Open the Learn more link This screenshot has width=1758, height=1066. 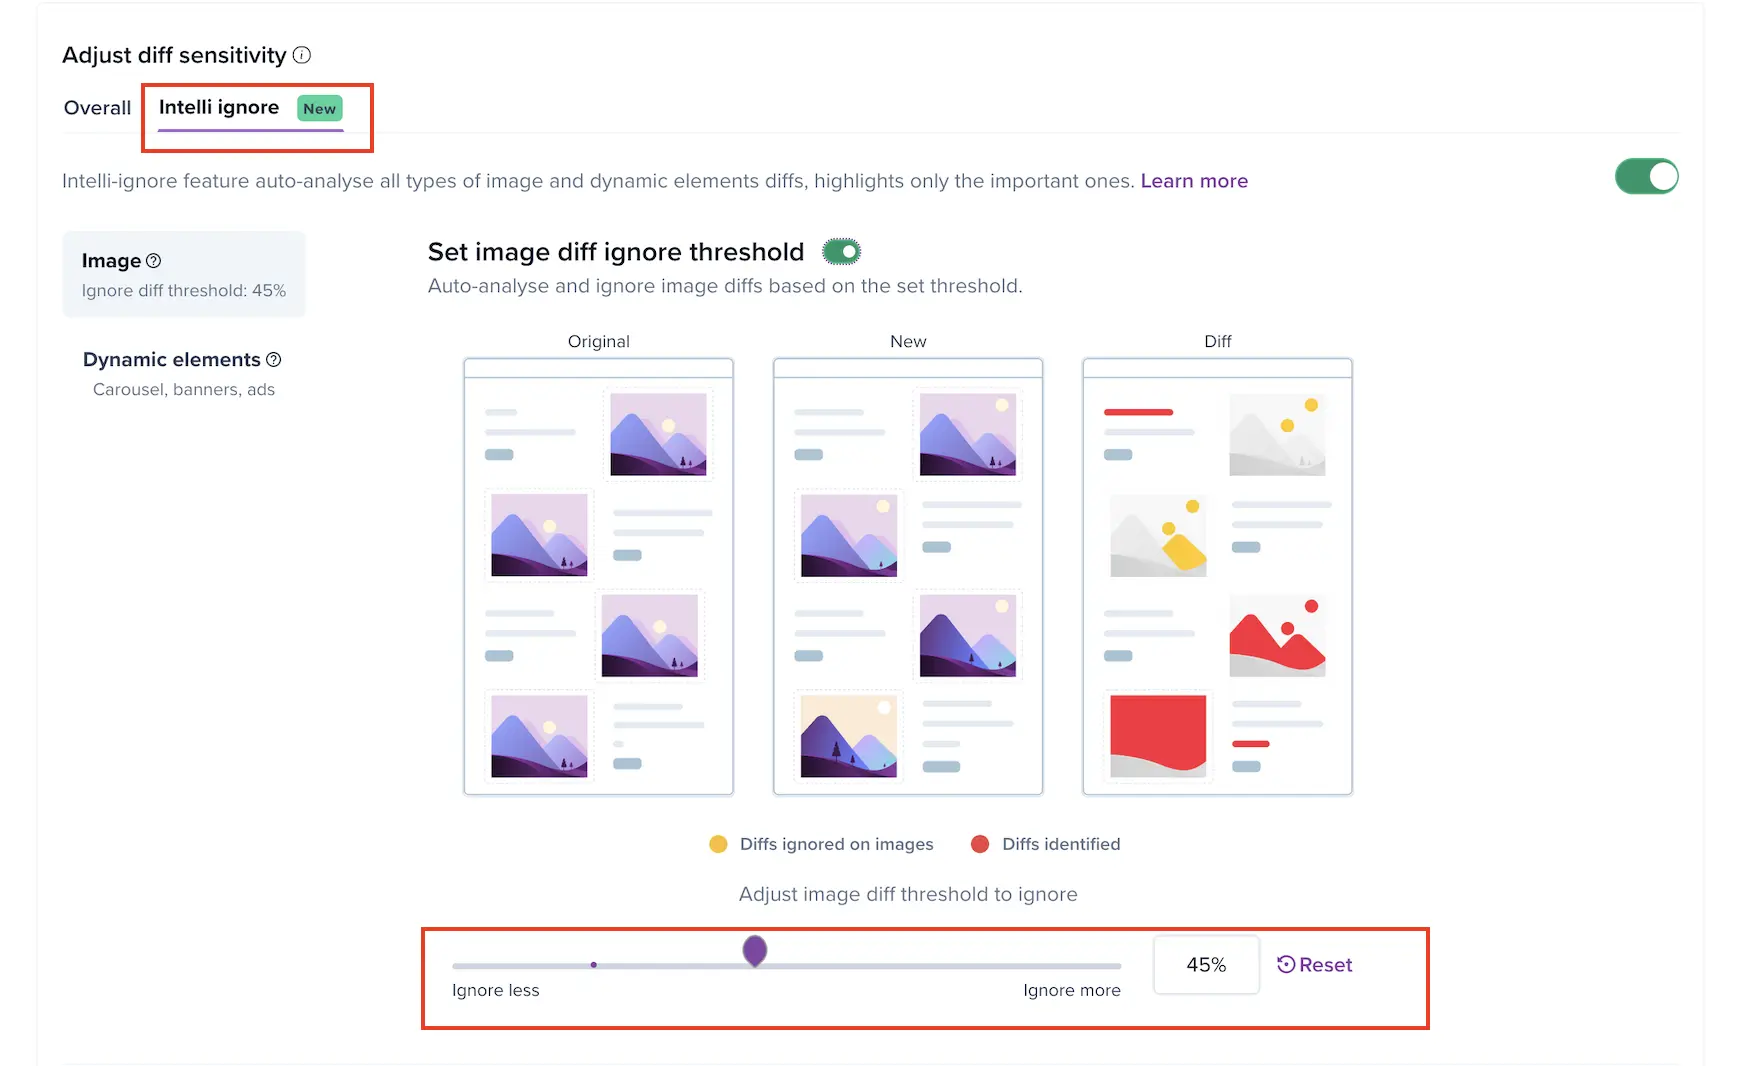pos(1194,181)
